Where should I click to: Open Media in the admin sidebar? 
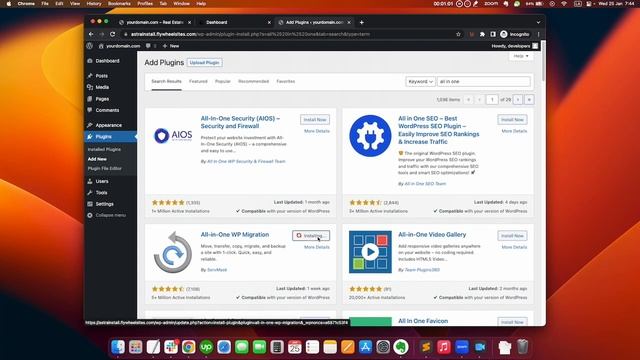point(102,87)
